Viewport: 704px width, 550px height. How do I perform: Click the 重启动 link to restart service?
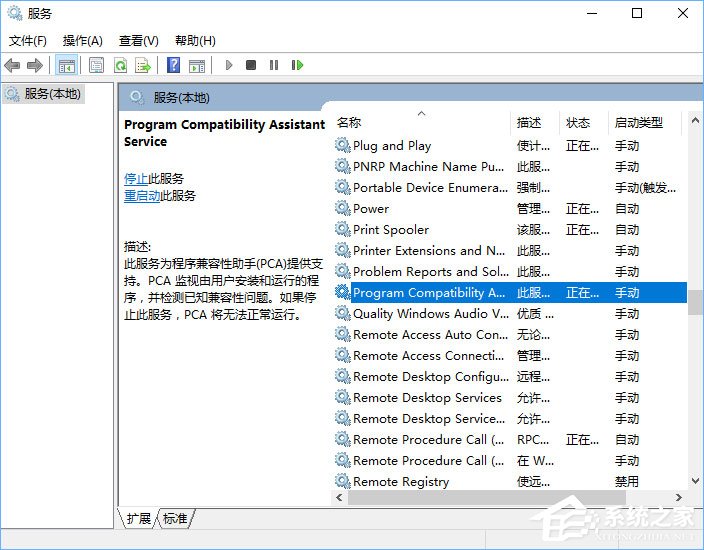142,196
